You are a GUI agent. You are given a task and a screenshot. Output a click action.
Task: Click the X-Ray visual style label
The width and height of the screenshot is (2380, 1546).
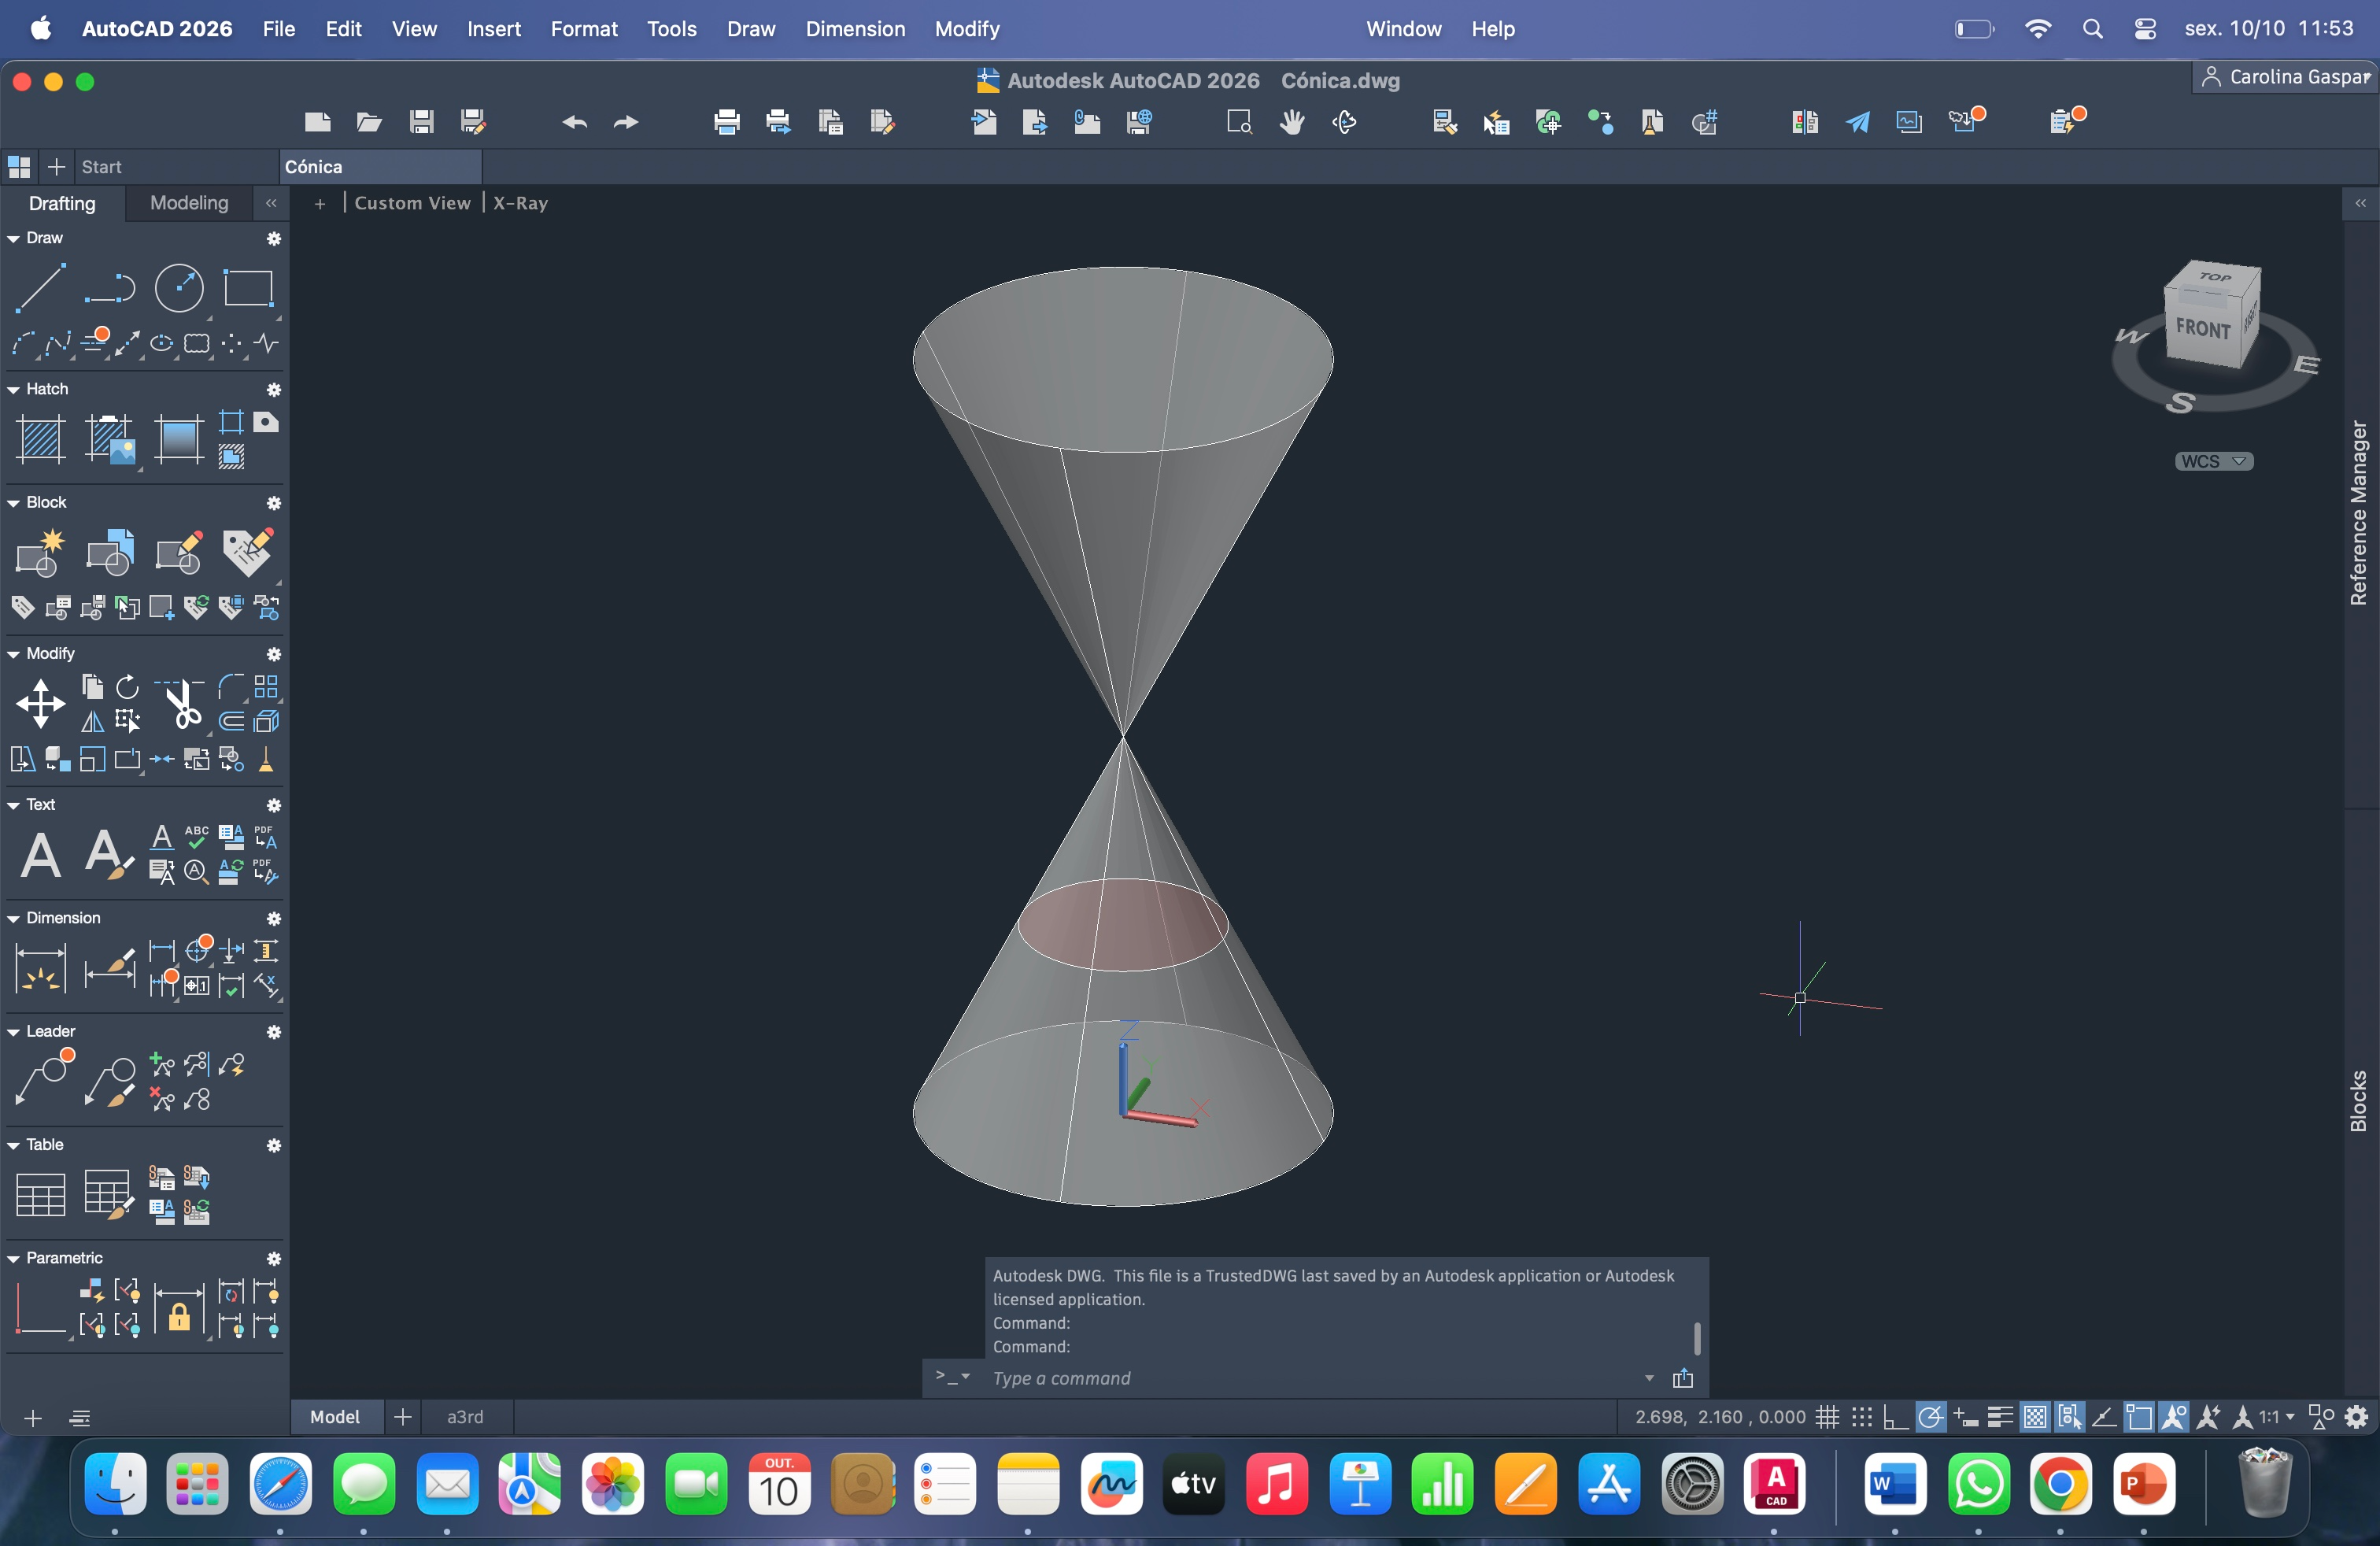tap(520, 203)
